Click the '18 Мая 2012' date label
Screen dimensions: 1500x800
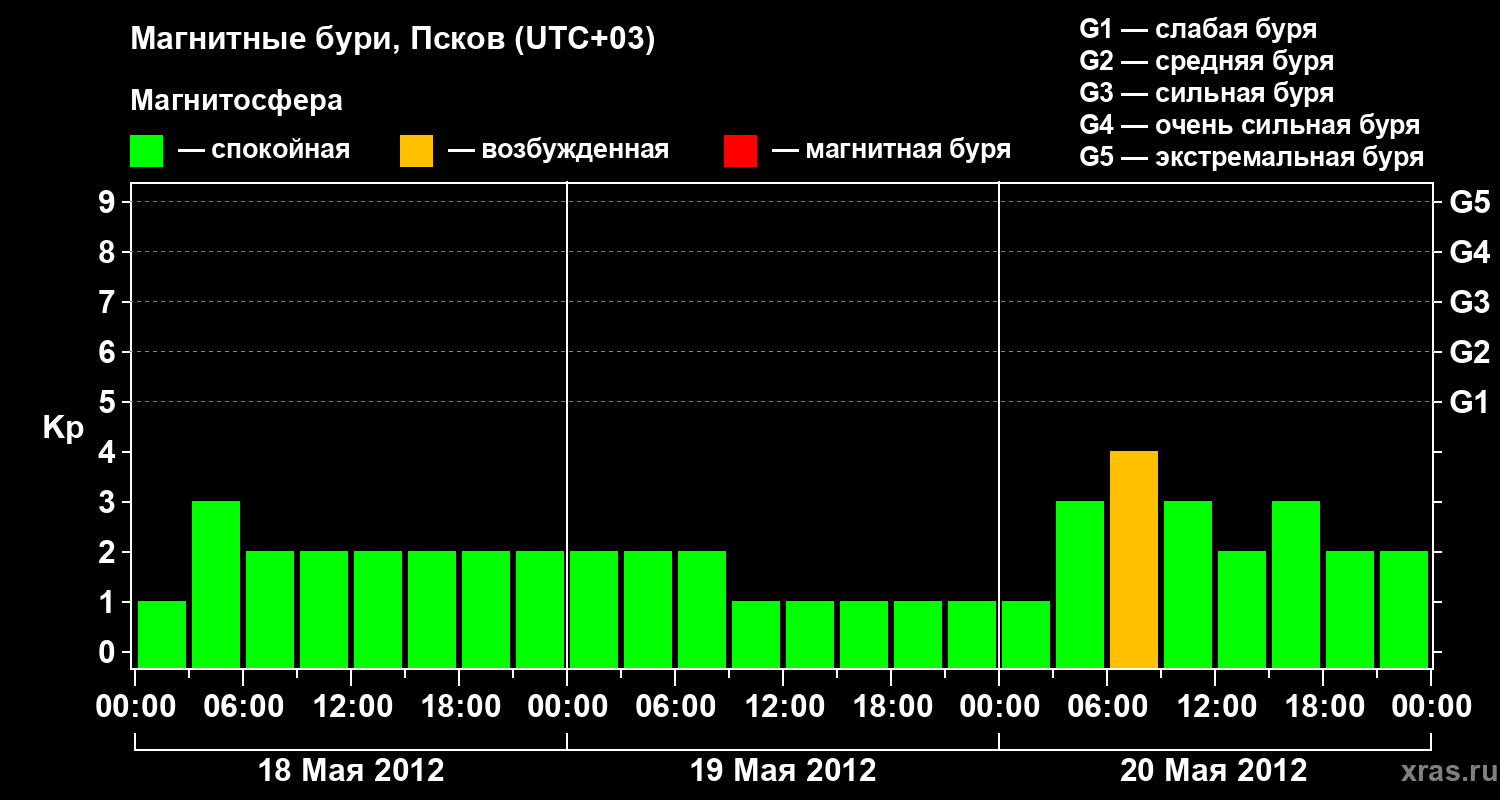point(351,770)
